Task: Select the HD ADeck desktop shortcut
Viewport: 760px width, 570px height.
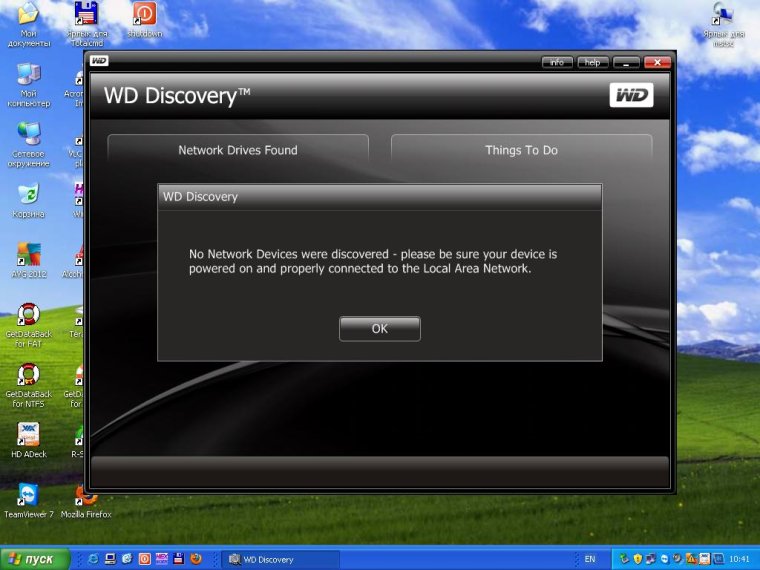Action: pos(29,440)
